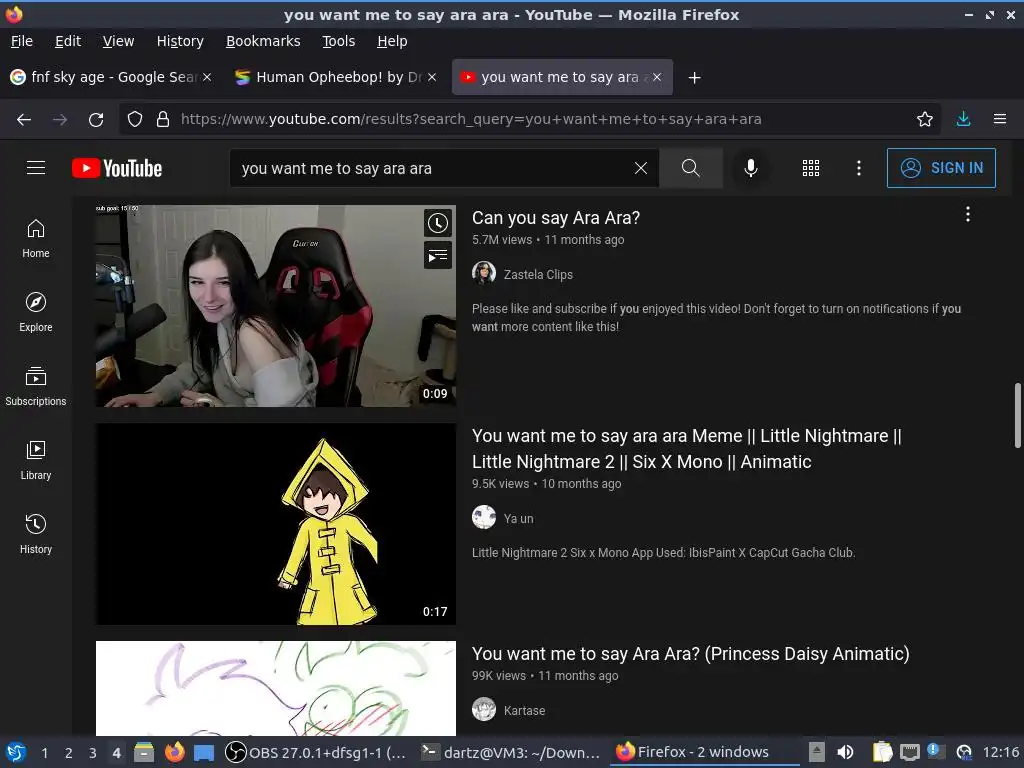Play the yellow raincoat 0:17 thumbnail
Screen dimensions: 1024x768
point(276,524)
